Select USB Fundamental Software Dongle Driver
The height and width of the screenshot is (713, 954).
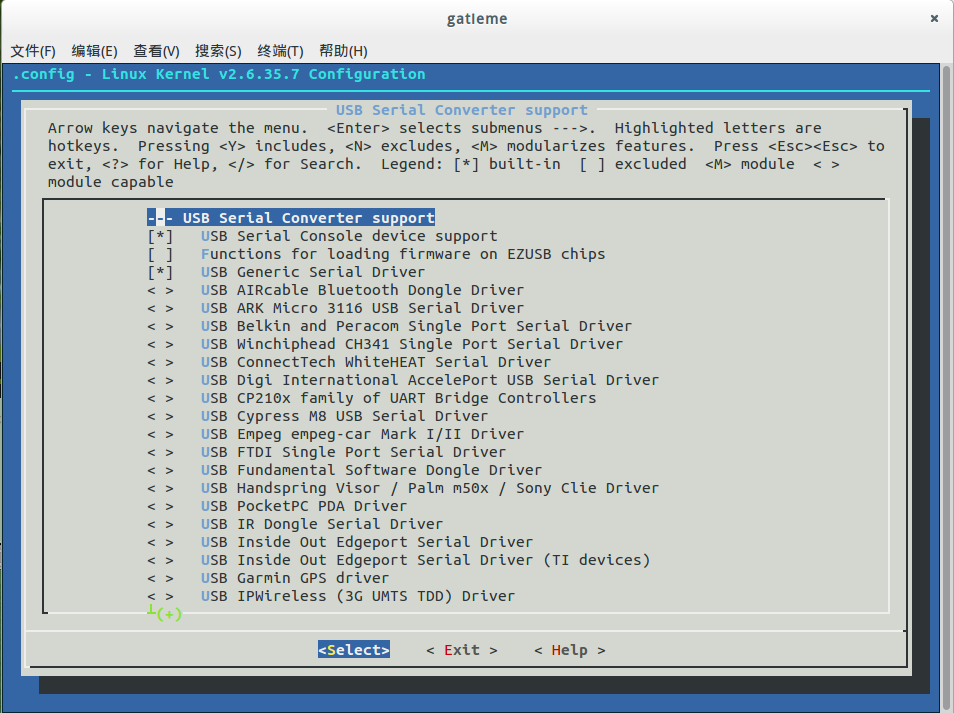click(371, 470)
